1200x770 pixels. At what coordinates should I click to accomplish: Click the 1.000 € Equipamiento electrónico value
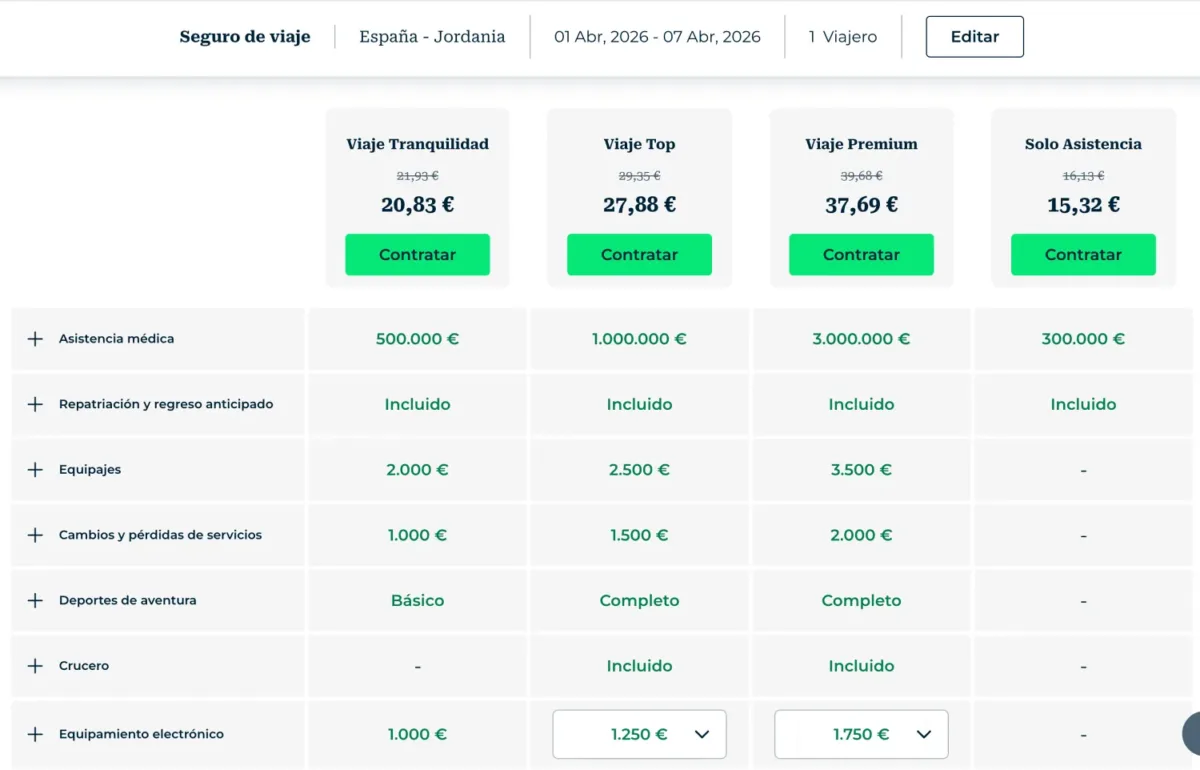(418, 734)
